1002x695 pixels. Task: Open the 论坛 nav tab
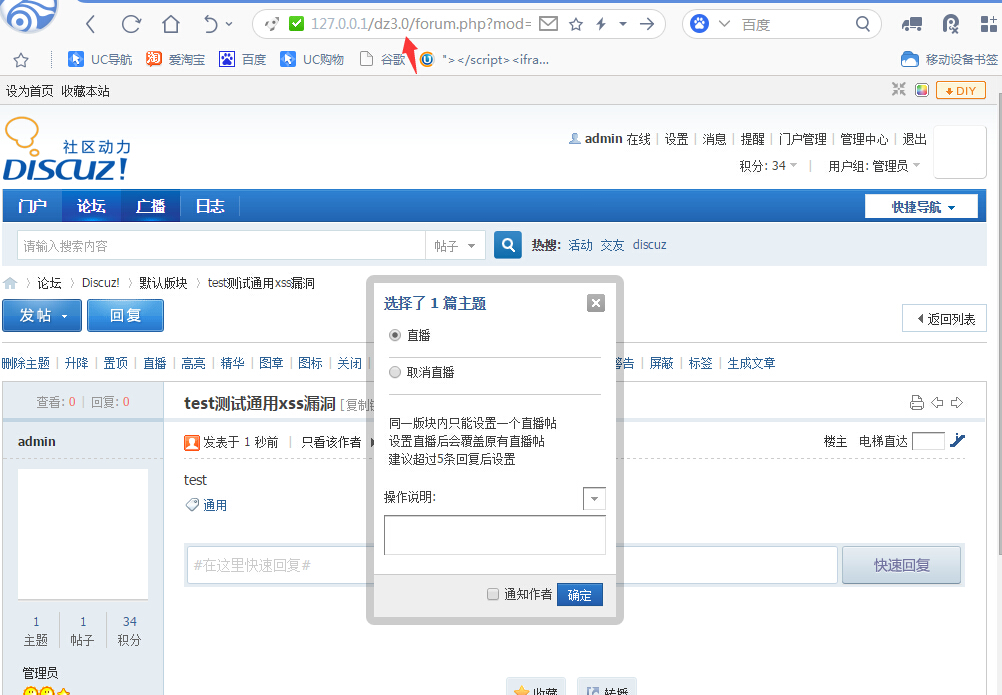(x=91, y=206)
